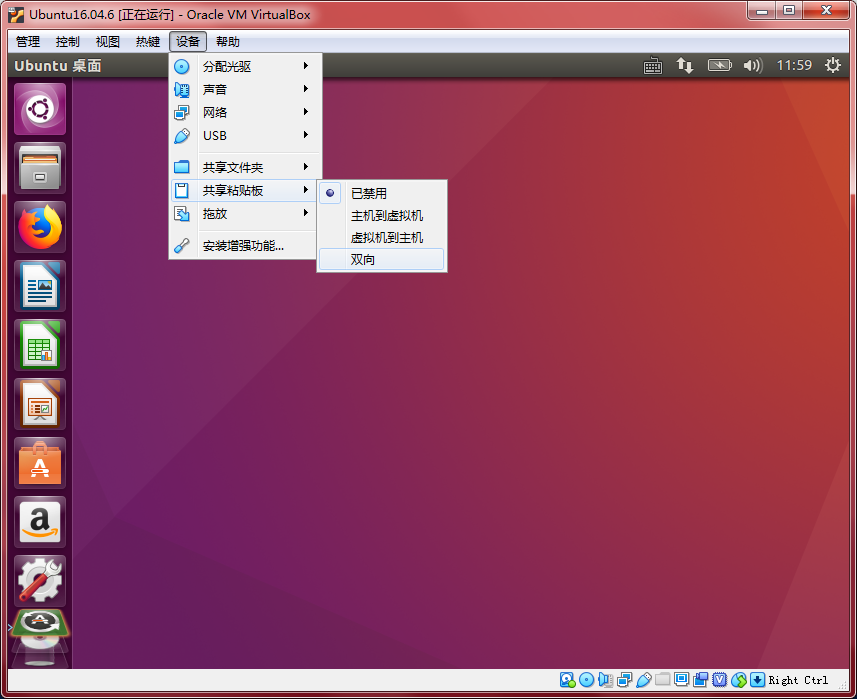Open the 帮助 menu
Viewport: 857px width, 699px height.
tap(227, 42)
